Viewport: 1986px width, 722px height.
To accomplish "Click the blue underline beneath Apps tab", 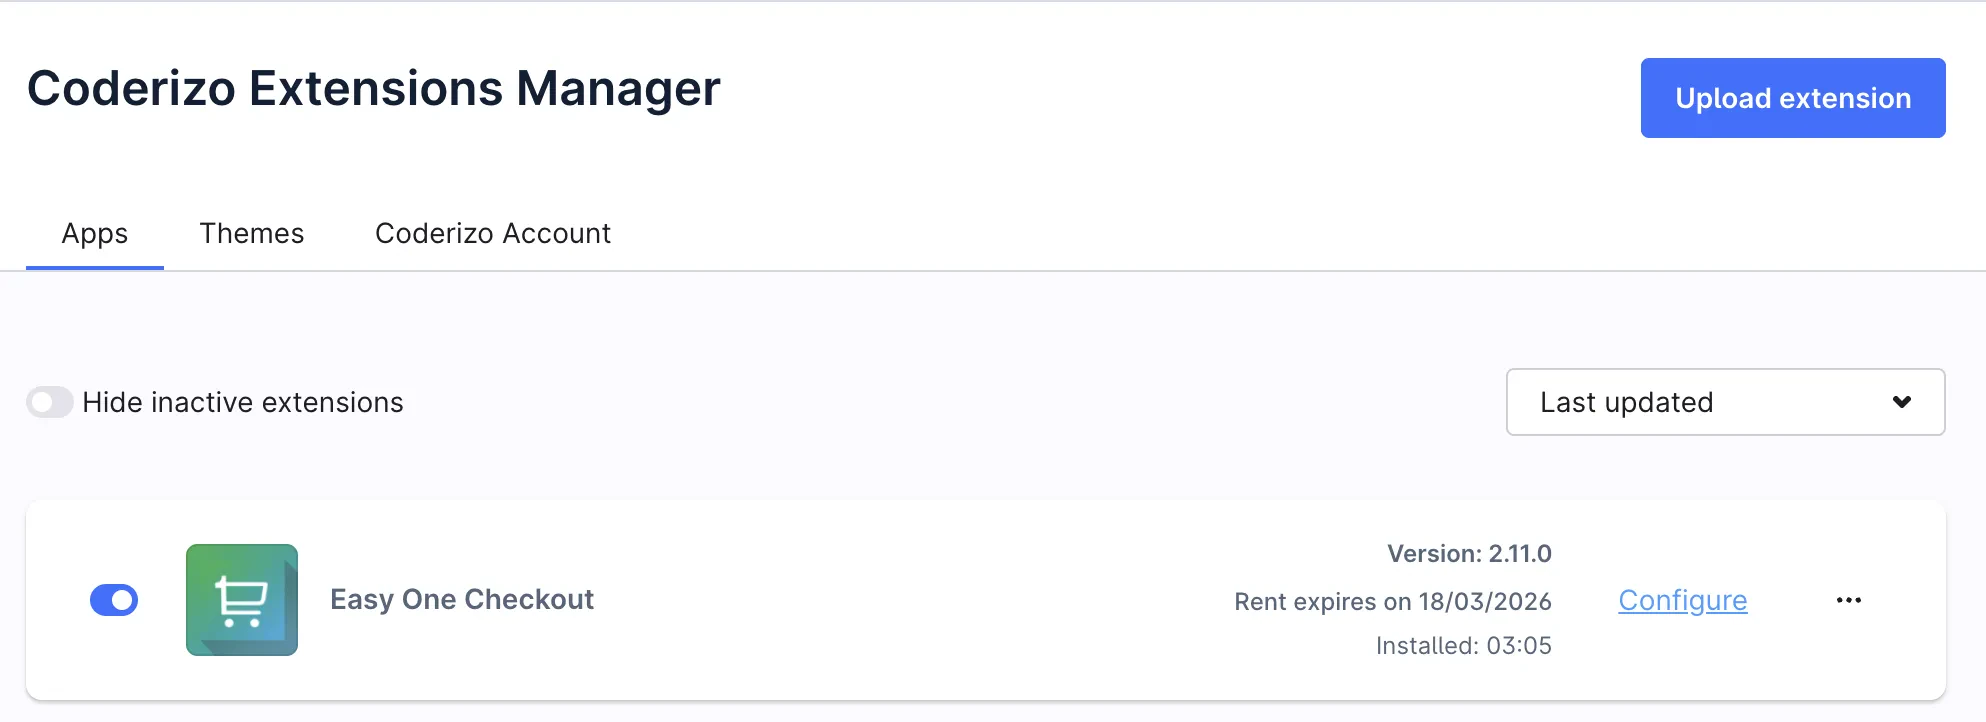I will point(95,268).
